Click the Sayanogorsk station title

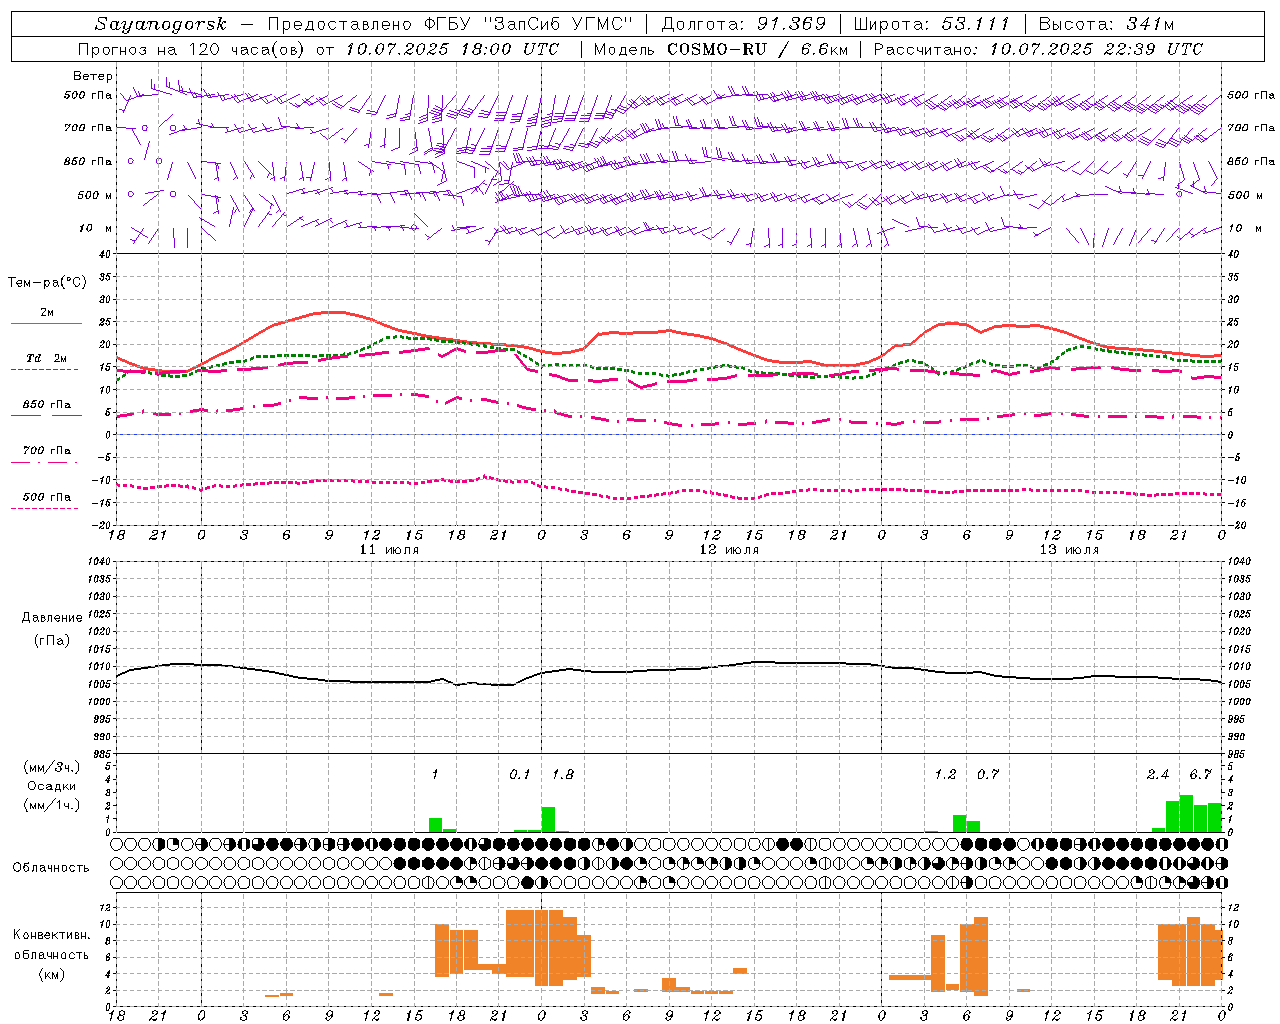coord(161,24)
